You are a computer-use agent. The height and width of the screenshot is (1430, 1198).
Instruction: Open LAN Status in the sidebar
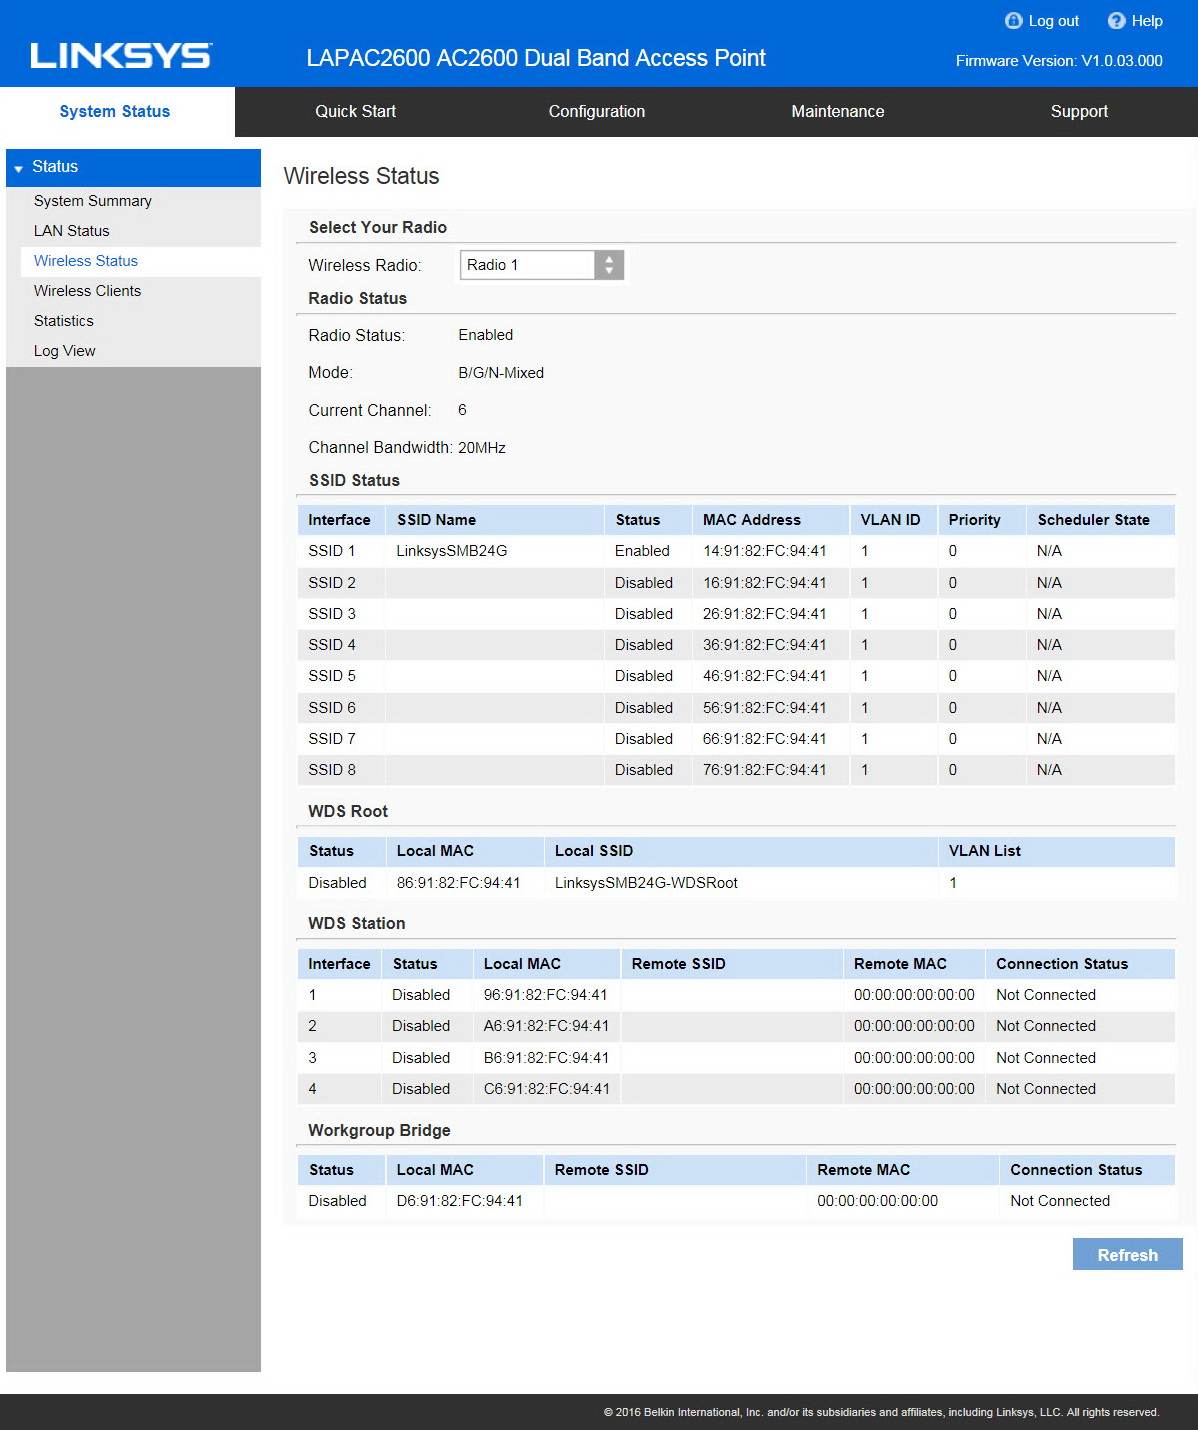point(72,231)
